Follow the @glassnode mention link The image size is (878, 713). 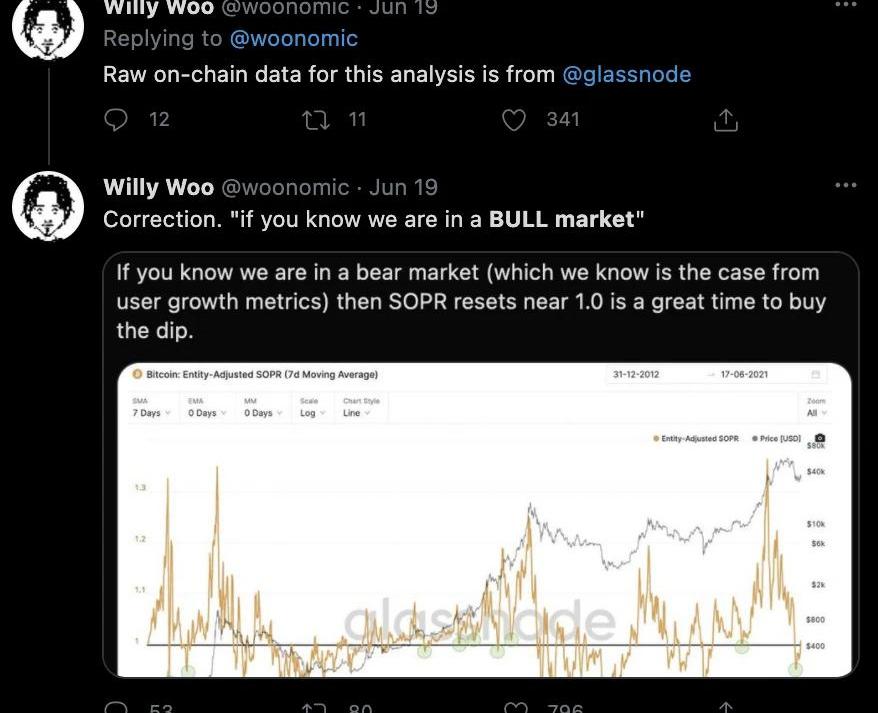pyautogui.click(x=626, y=74)
